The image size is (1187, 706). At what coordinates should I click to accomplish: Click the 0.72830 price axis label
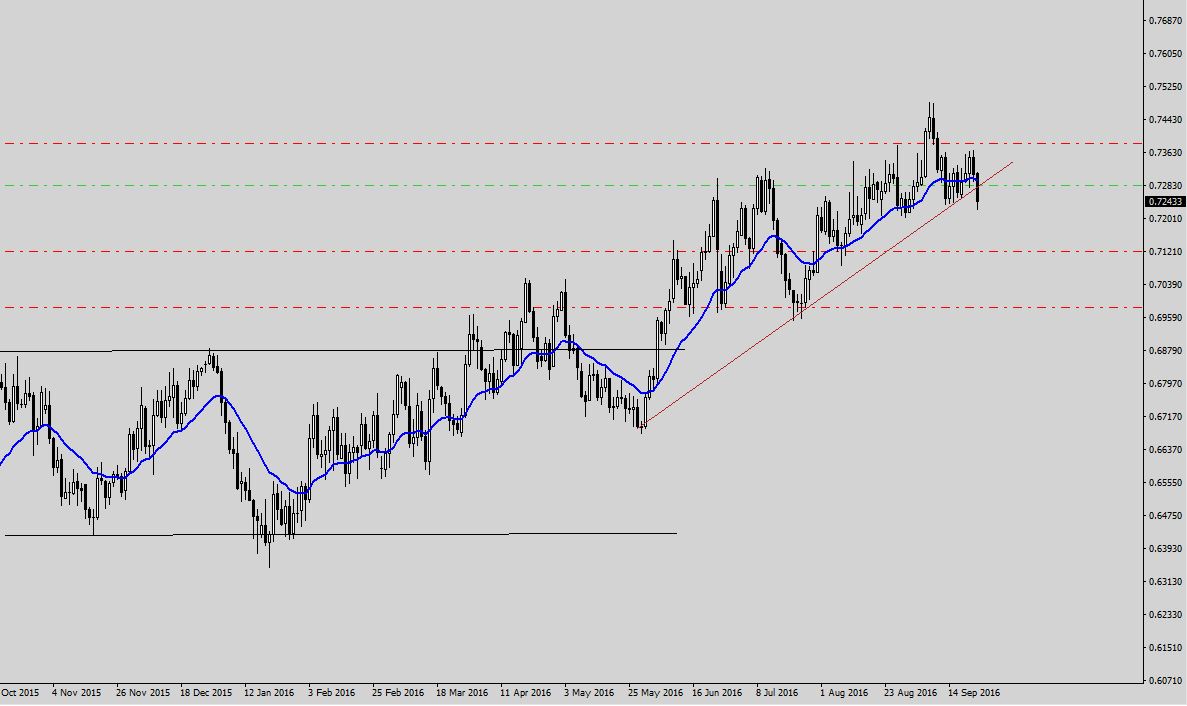pos(1166,185)
